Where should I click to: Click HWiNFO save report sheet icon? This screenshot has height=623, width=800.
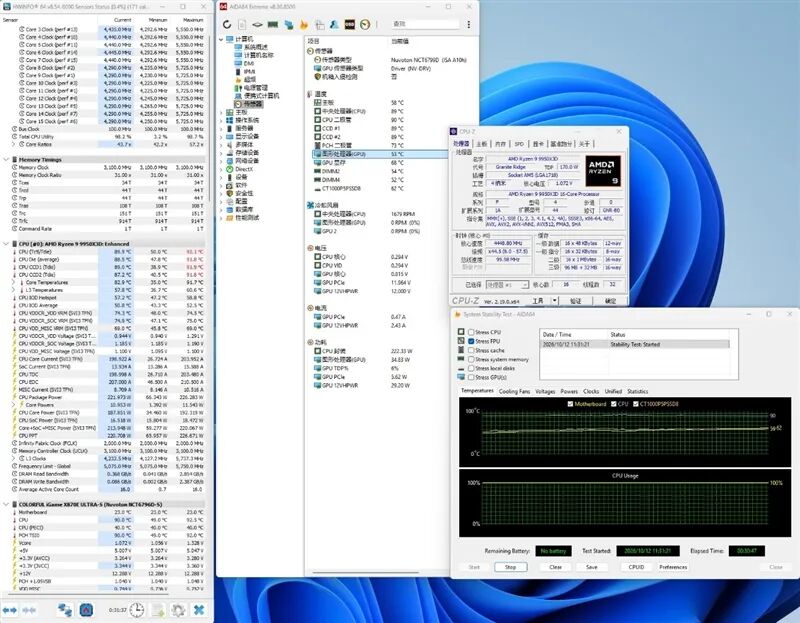point(158,610)
